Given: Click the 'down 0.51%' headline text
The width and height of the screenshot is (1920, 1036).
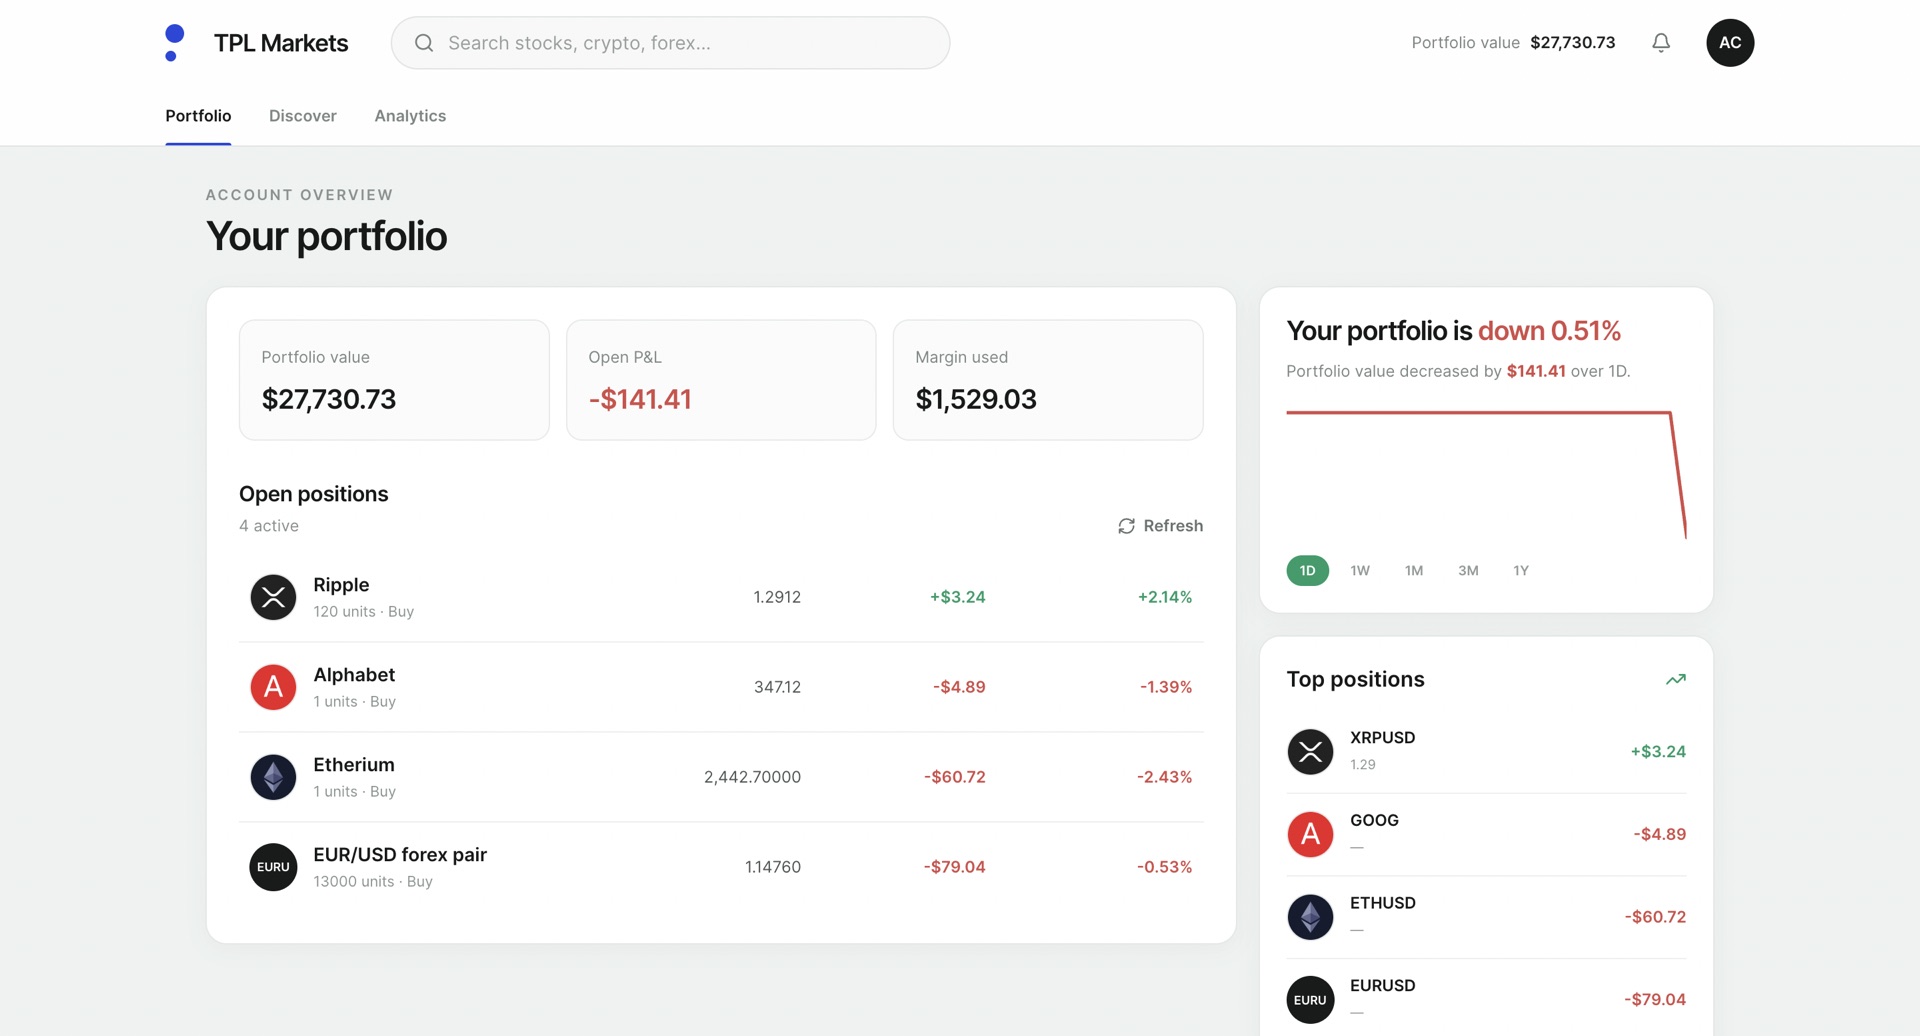Looking at the screenshot, I should [x=1549, y=331].
